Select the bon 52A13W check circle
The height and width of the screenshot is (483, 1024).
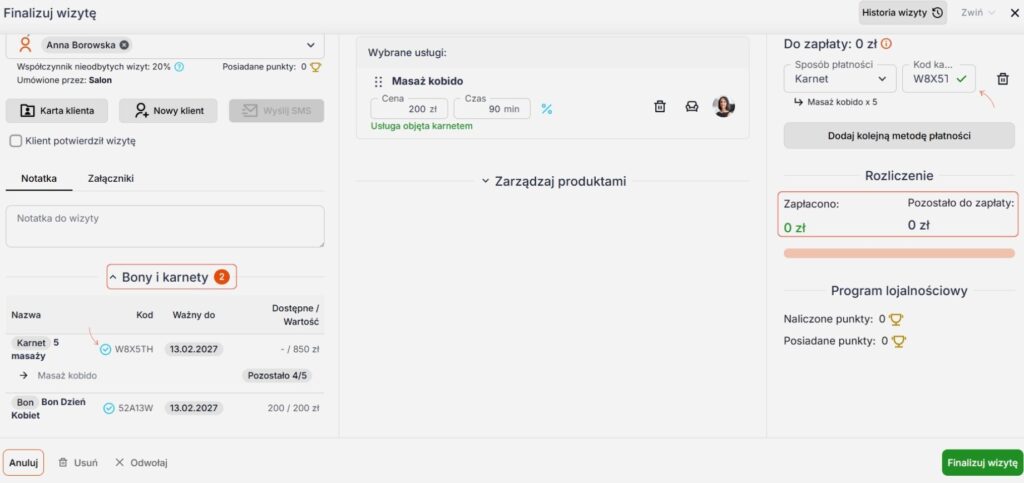(109, 409)
